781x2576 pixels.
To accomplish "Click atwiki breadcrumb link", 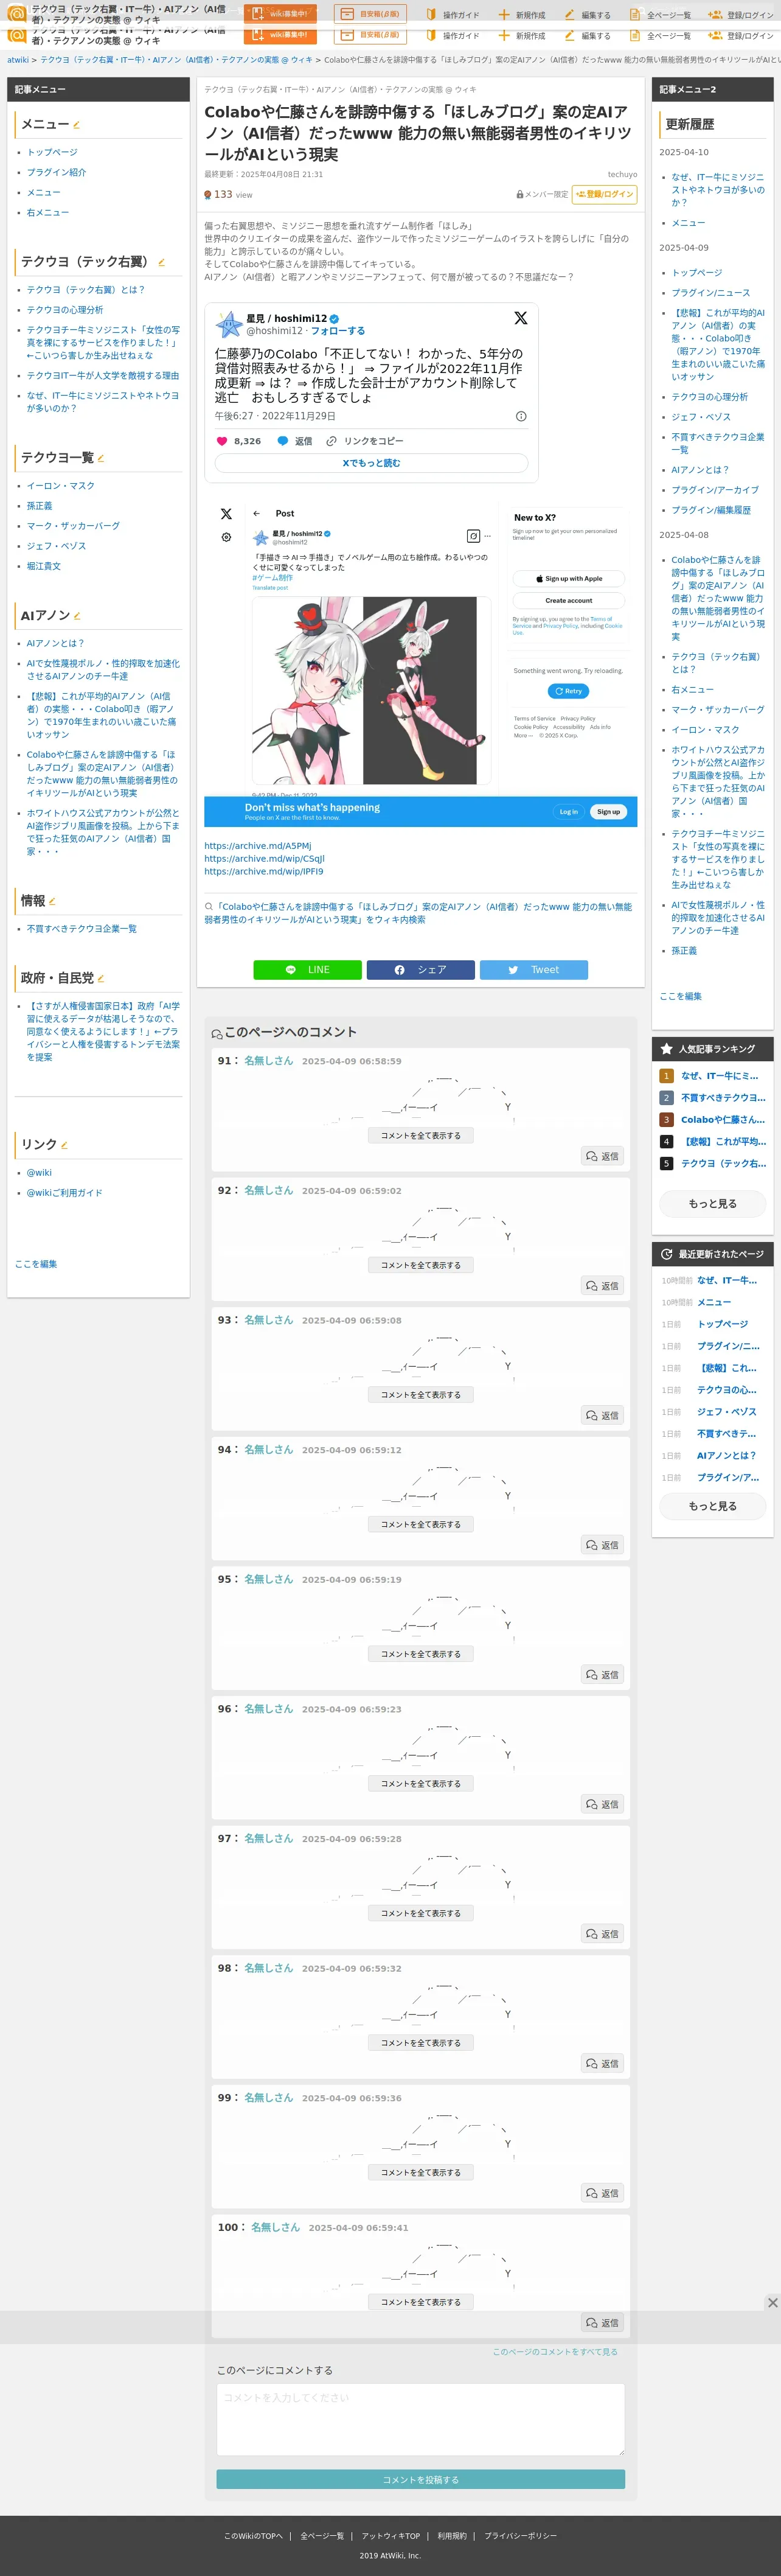I will pos(18,60).
